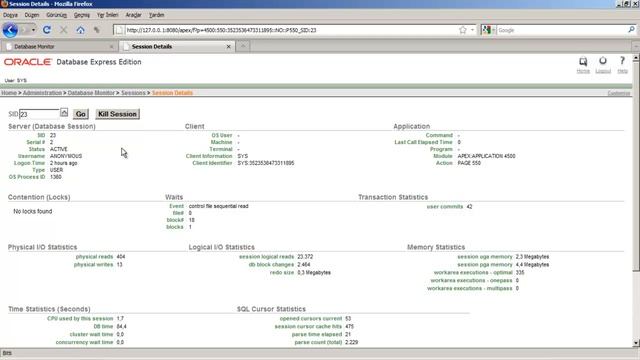Select session pga memory 4,4 Megabytes

coord(532,264)
